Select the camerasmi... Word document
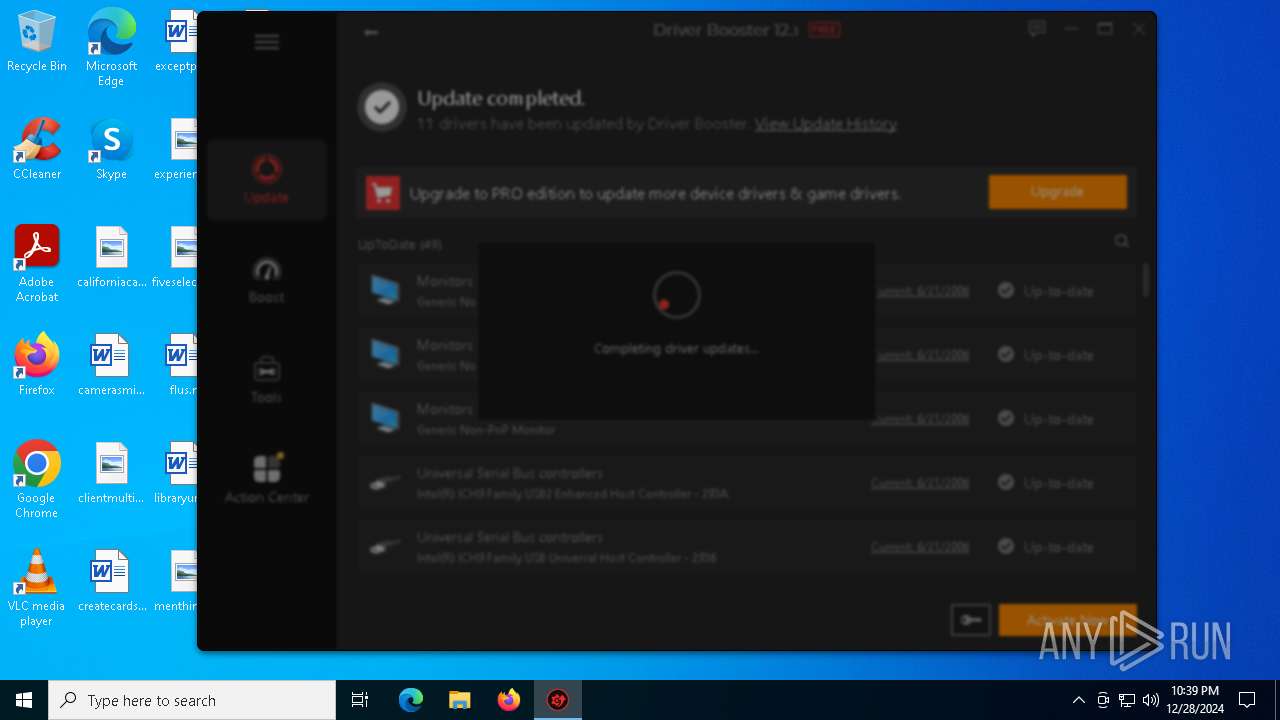The image size is (1280, 720). pyautogui.click(x=111, y=365)
